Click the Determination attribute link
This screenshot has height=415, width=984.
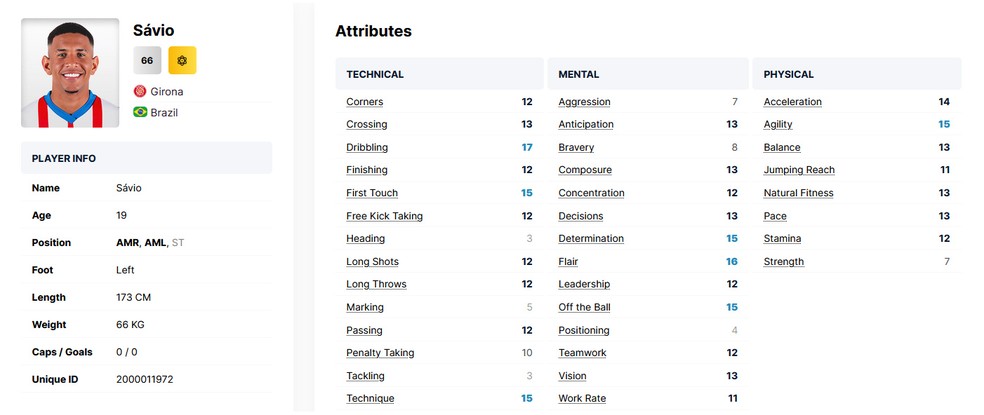pos(591,238)
